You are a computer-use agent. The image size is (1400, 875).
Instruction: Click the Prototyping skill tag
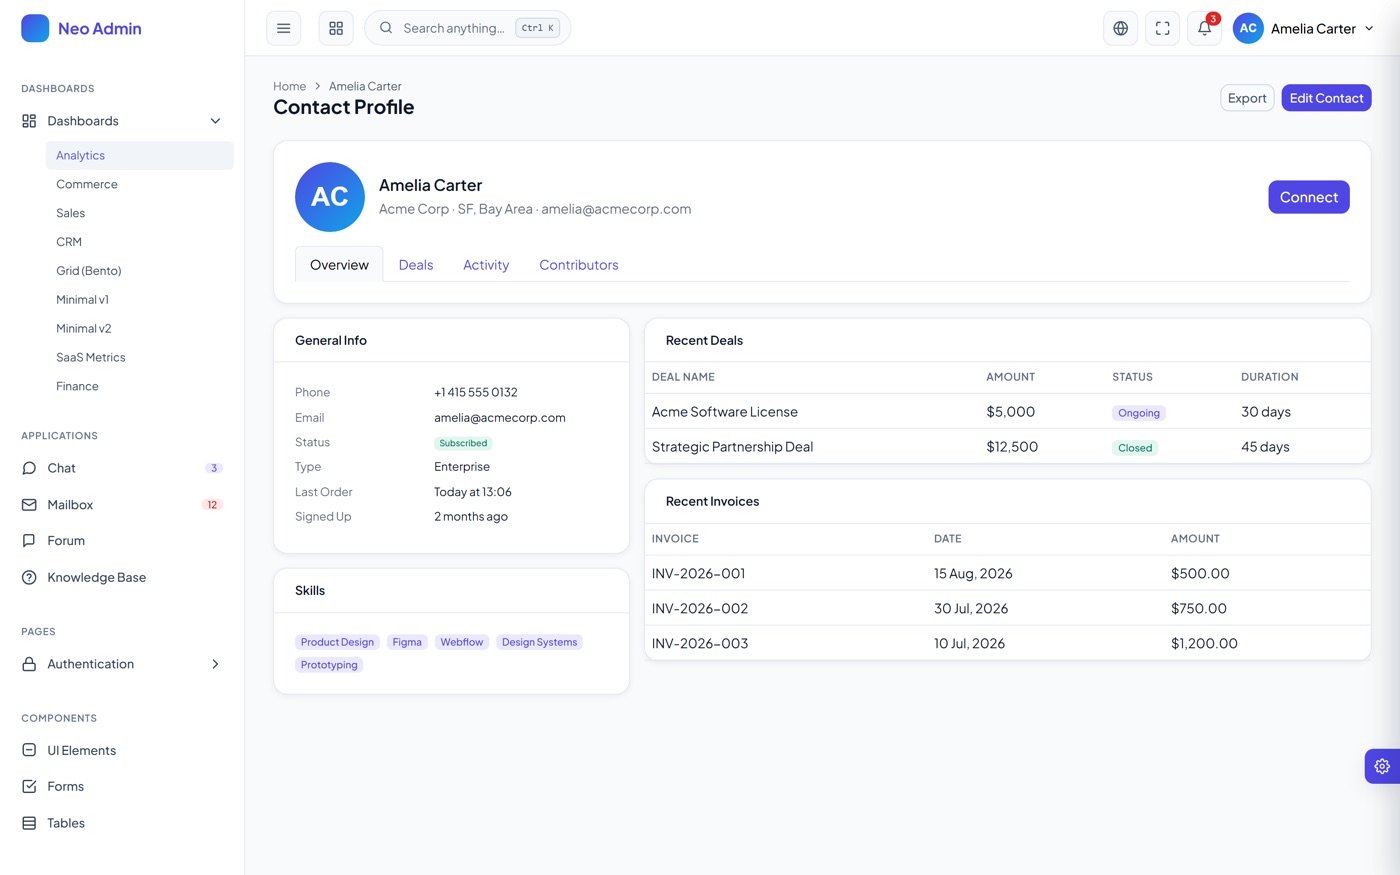click(x=329, y=665)
